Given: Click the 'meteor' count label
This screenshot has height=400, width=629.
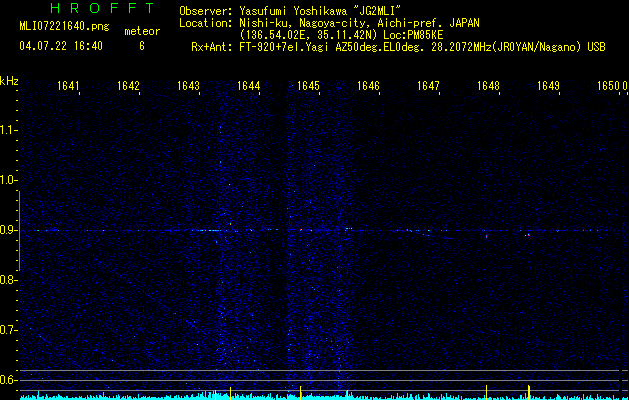Looking at the screenshot, I should [x=142, y=31].
